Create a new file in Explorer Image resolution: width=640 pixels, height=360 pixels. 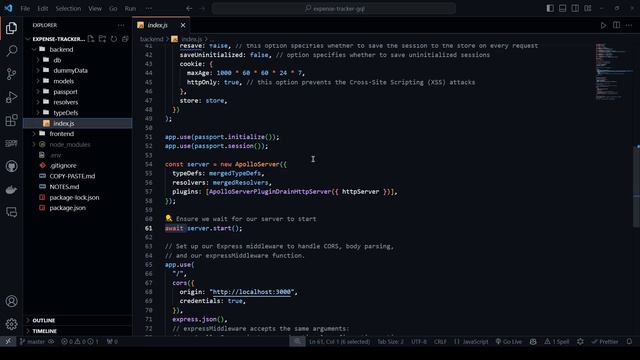pos(91,39)
